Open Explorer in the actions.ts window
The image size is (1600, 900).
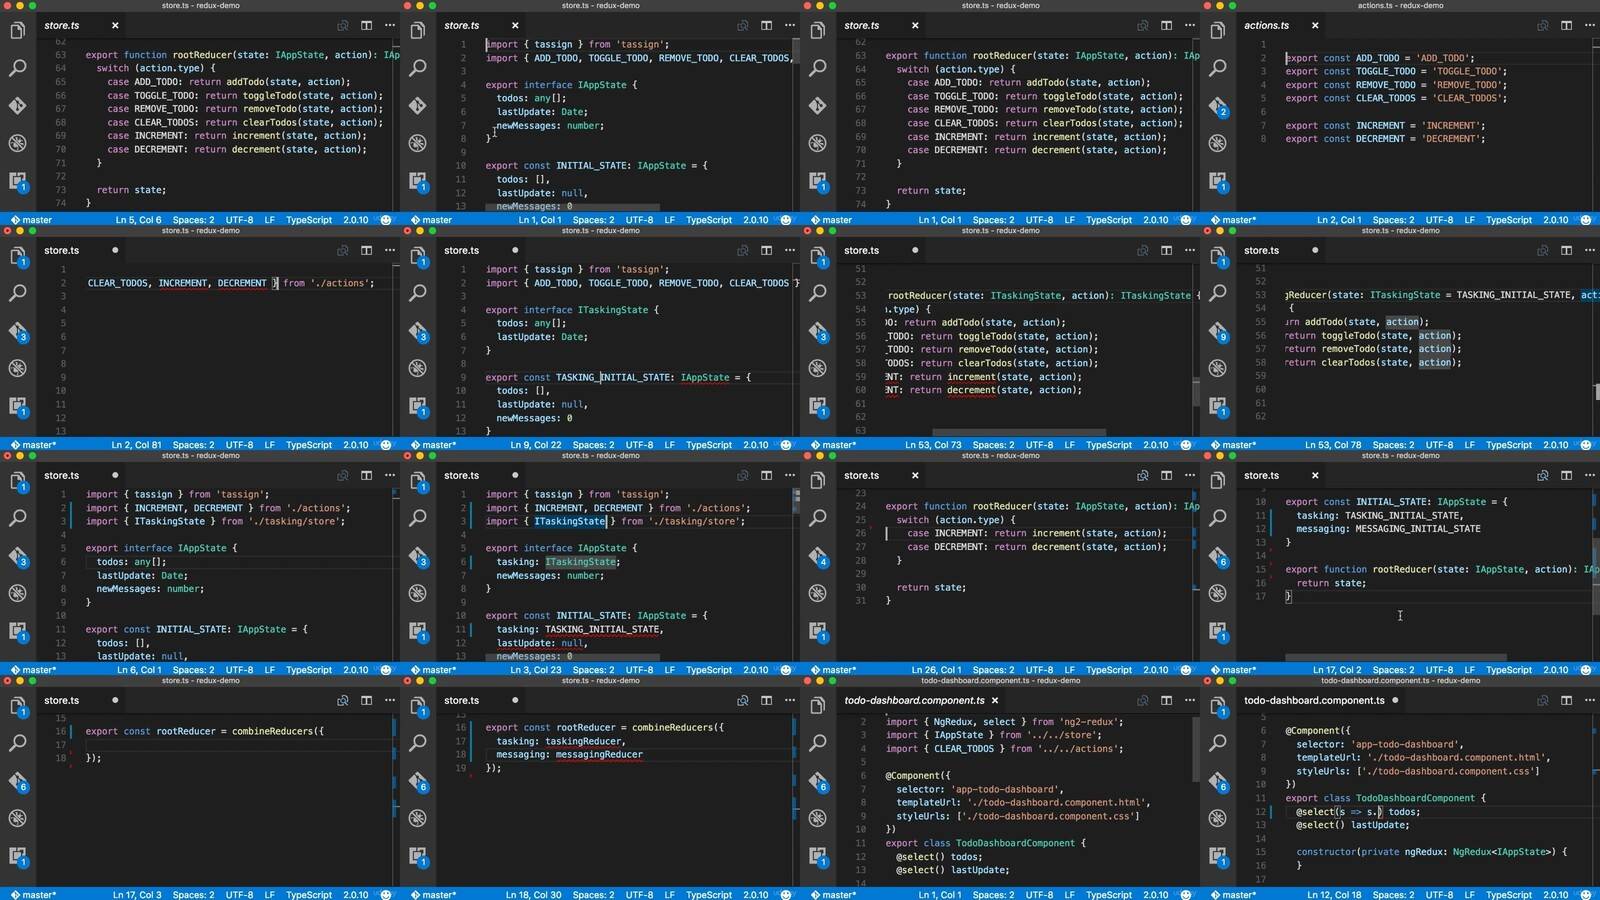point(1217,31)
